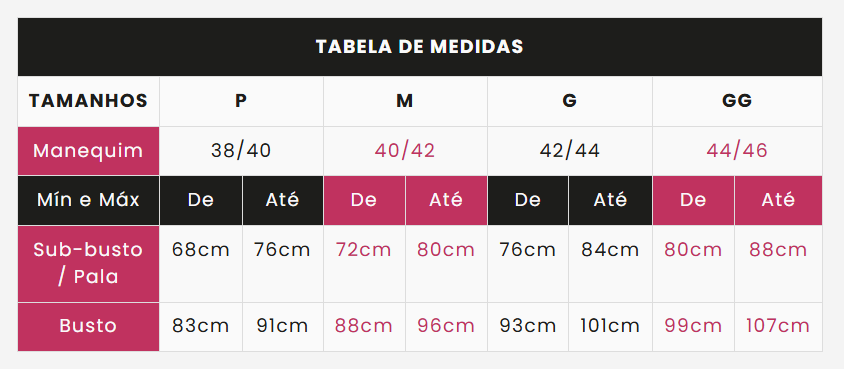Click the 44/46 manequim cell

737,151
